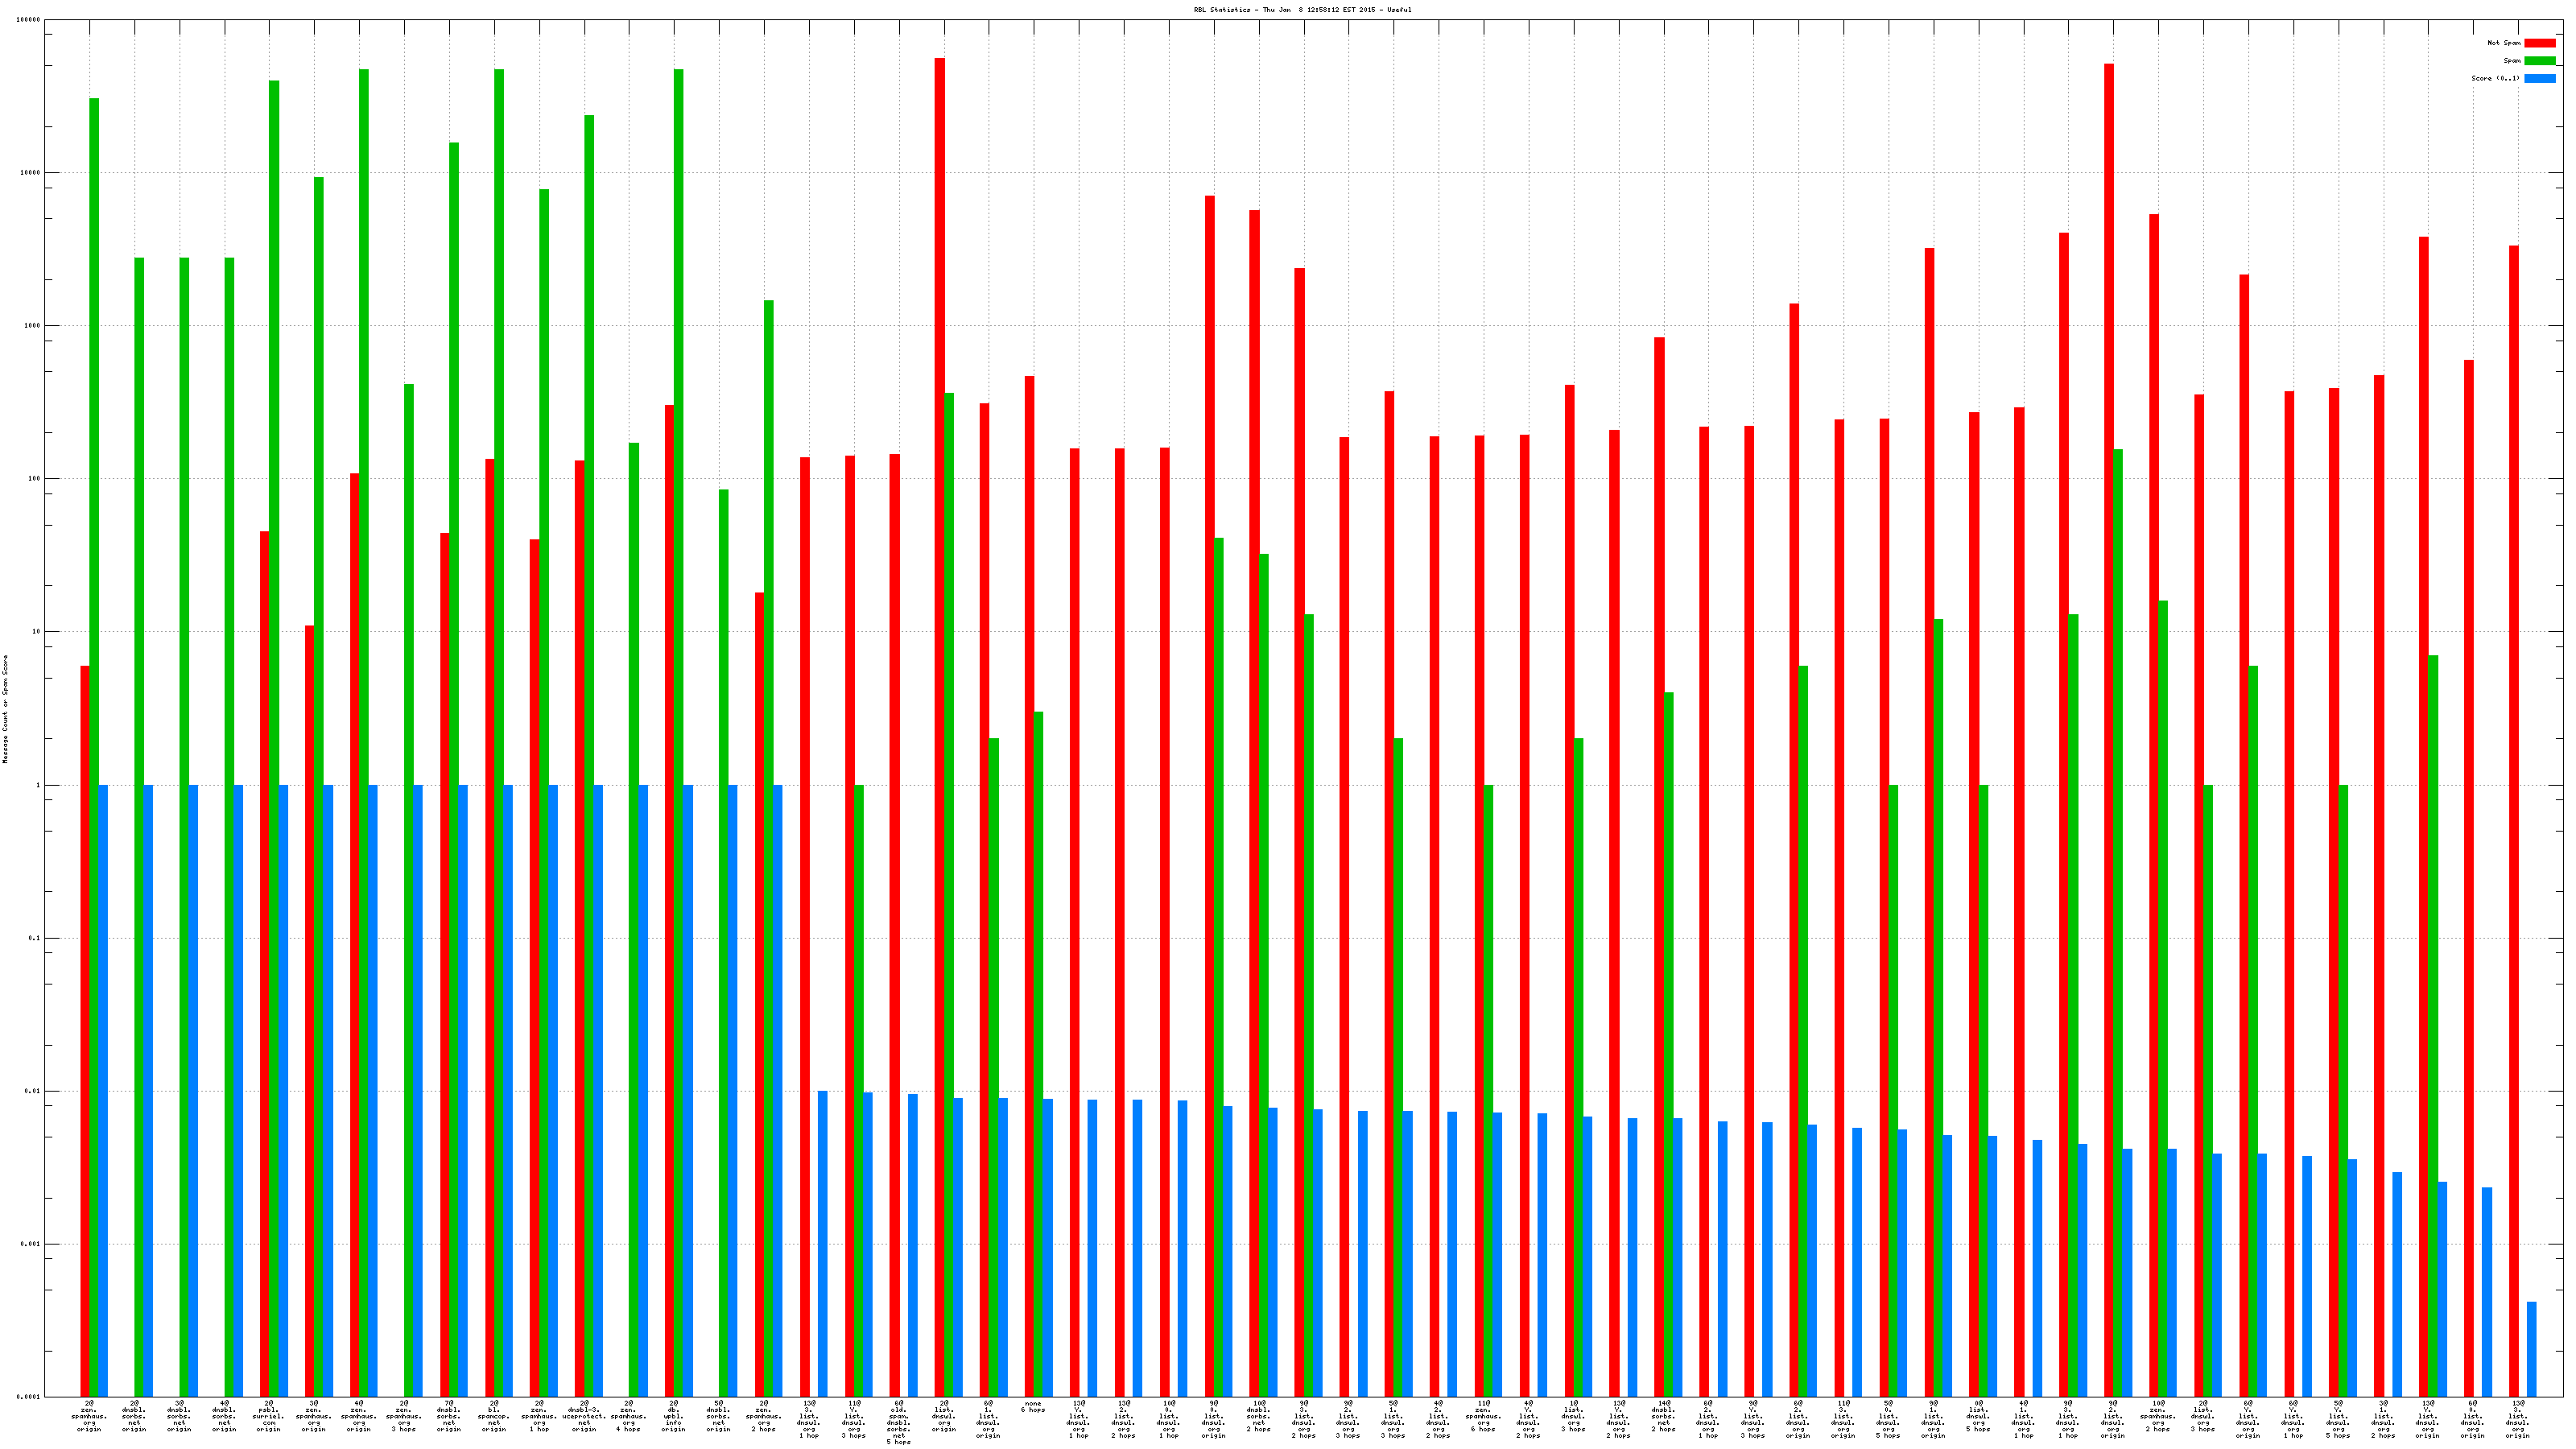Click the 1000 y-axis tick label

point(31,326)
